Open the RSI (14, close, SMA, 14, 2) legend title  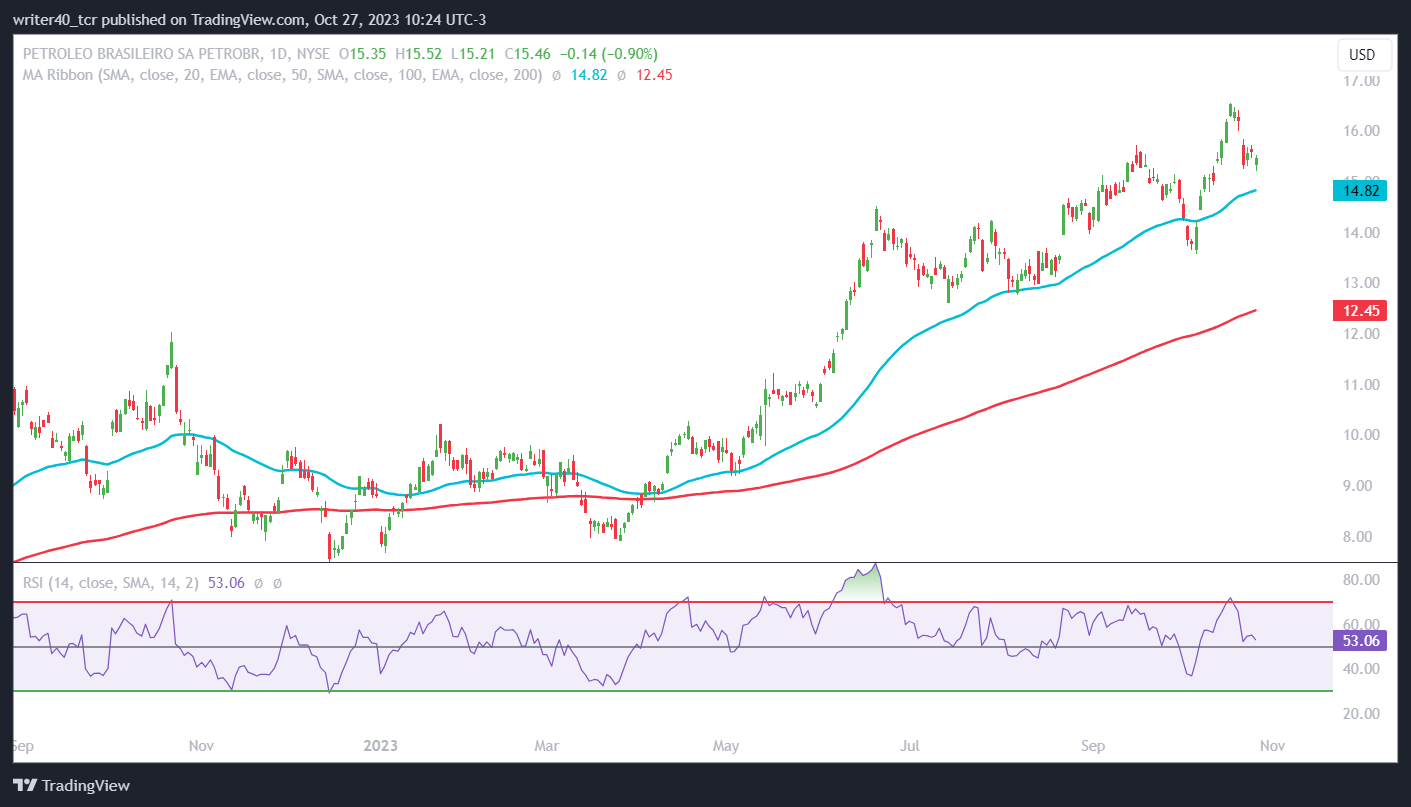111,582
